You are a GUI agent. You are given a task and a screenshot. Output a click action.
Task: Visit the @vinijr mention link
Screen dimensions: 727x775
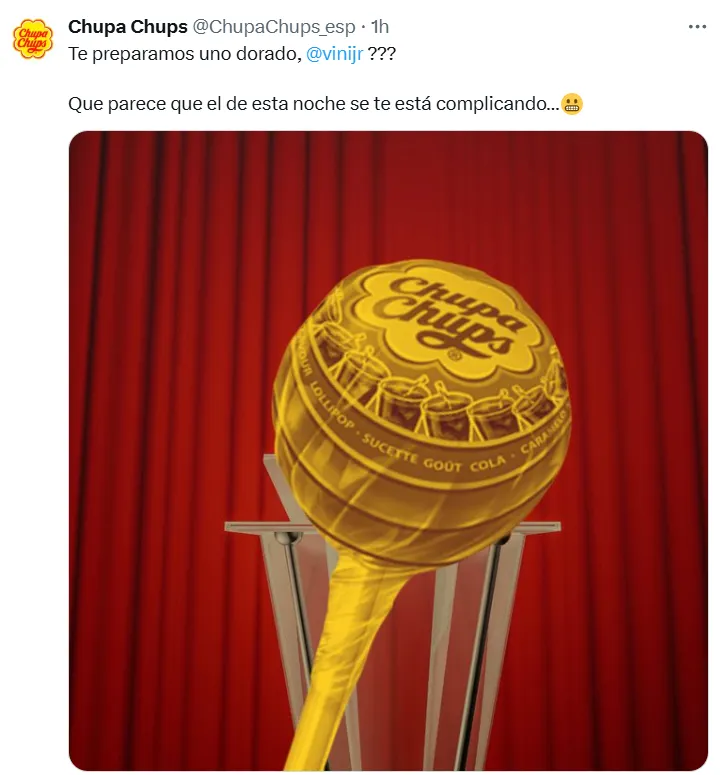click(x=335, y=53)
